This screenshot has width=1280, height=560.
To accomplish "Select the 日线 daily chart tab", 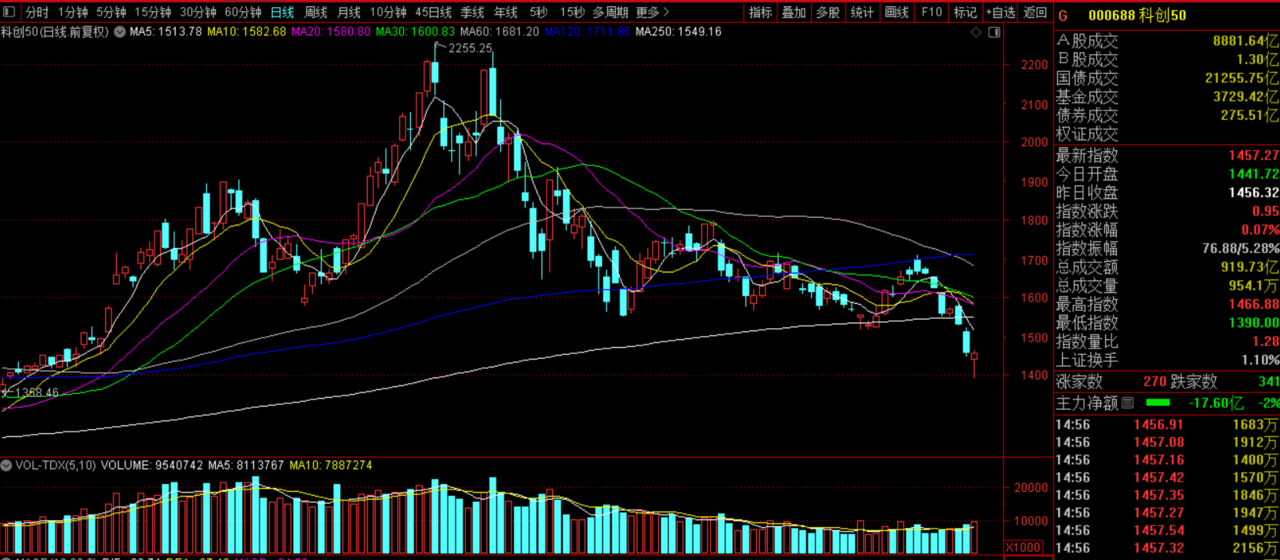I will (x=282, y=13).
